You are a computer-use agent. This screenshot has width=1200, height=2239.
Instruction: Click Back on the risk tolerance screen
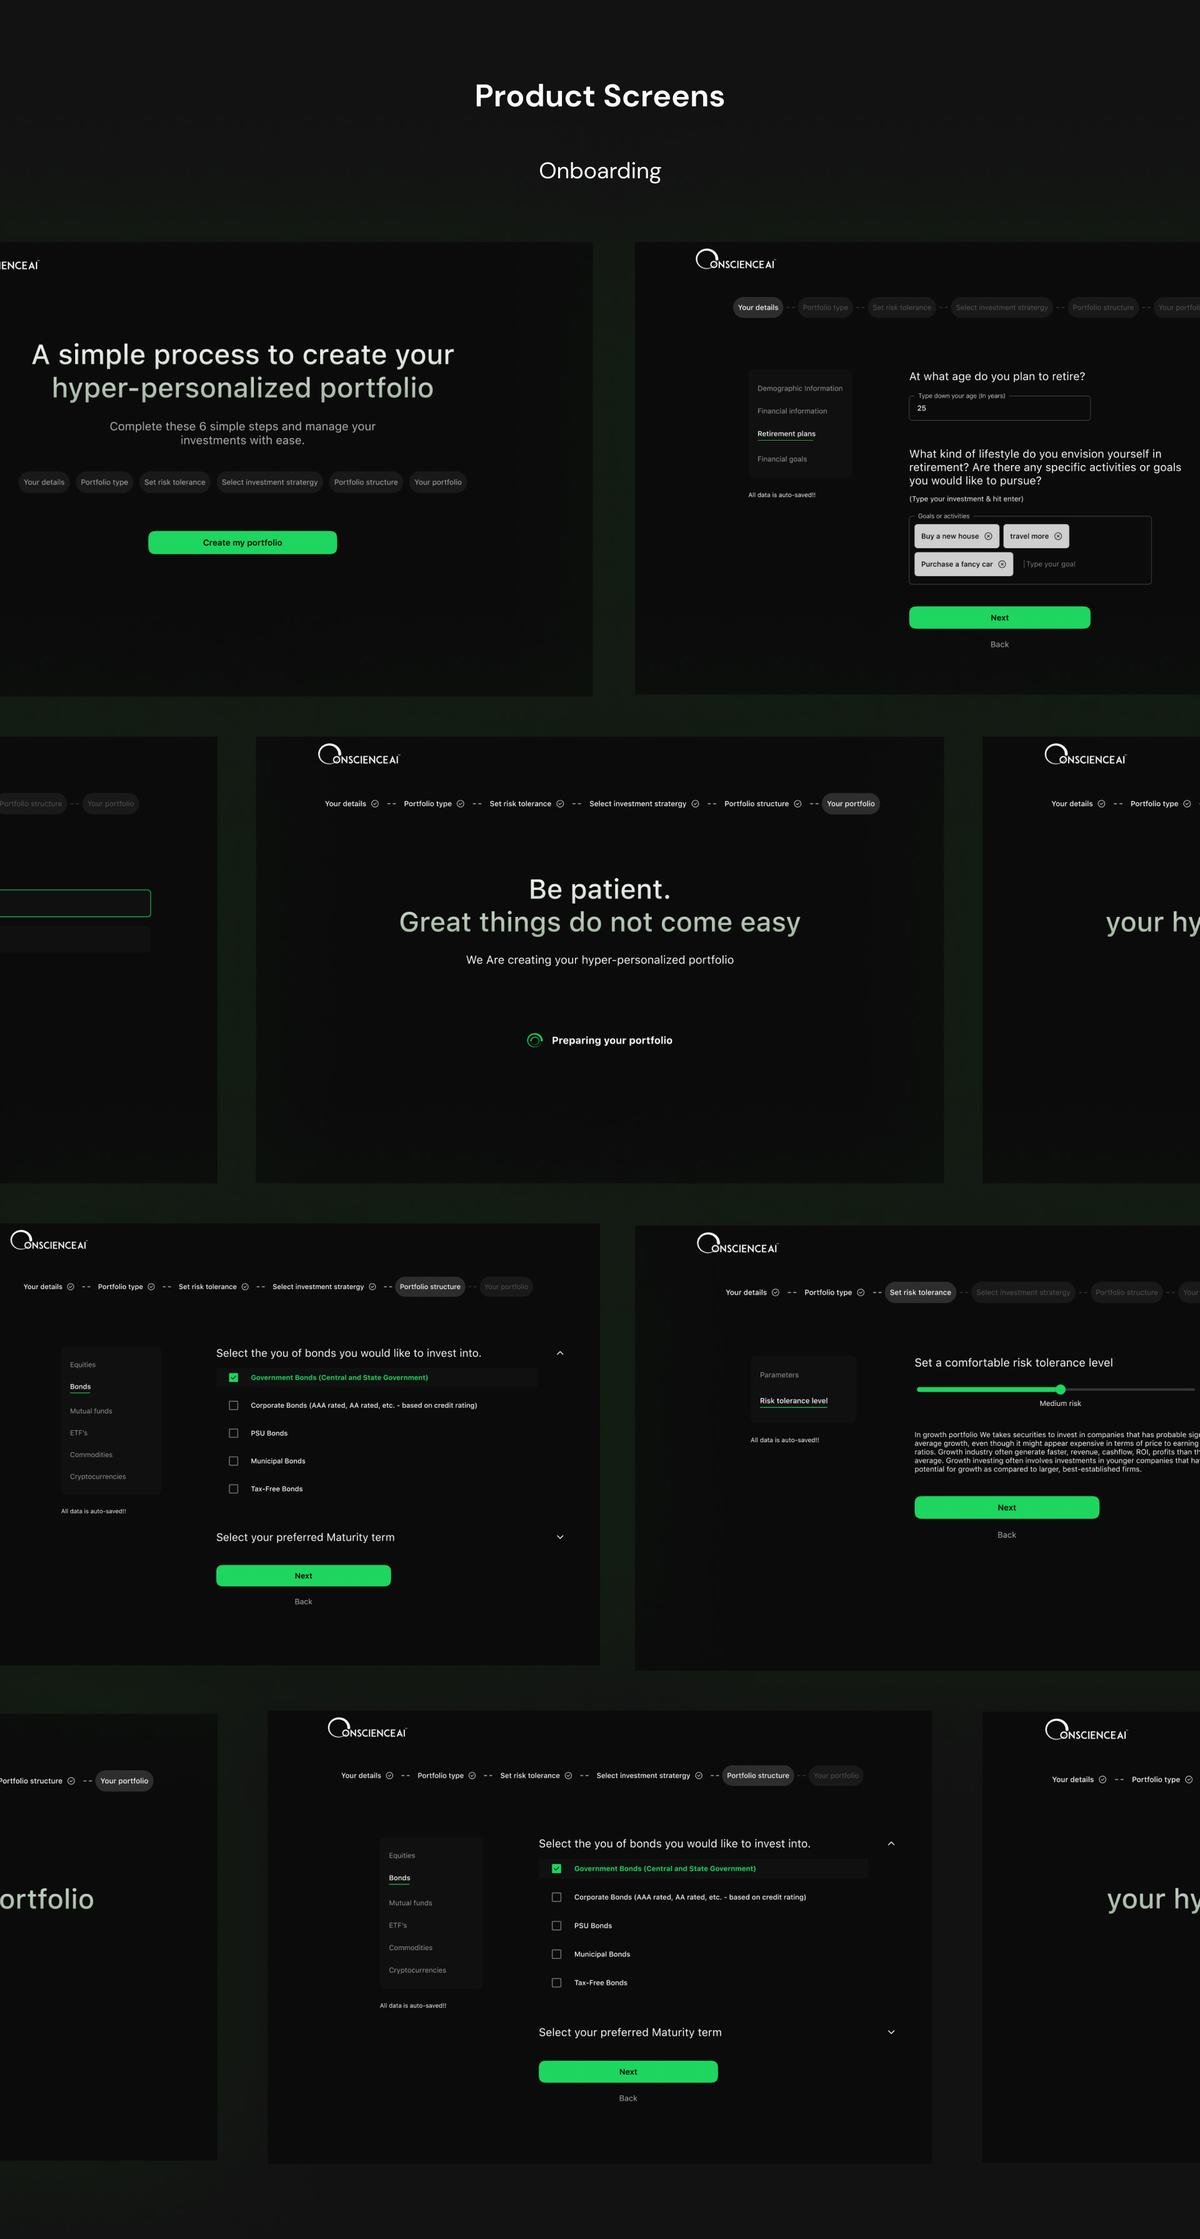coord(1006,1534)
